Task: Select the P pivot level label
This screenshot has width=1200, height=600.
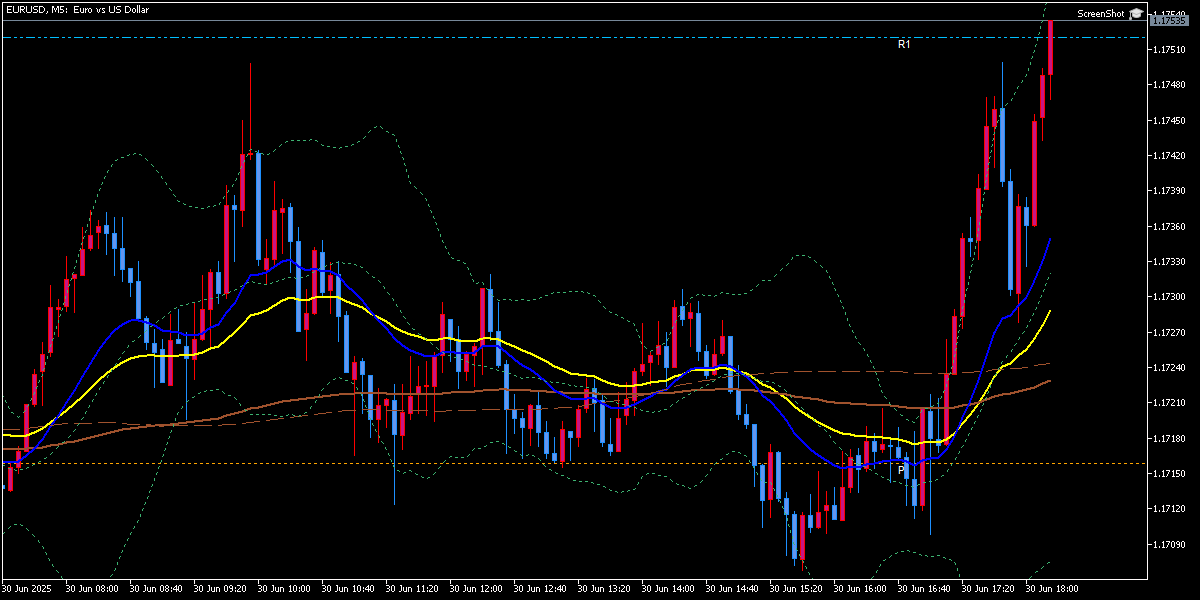Action: click(x=901, y=469)
